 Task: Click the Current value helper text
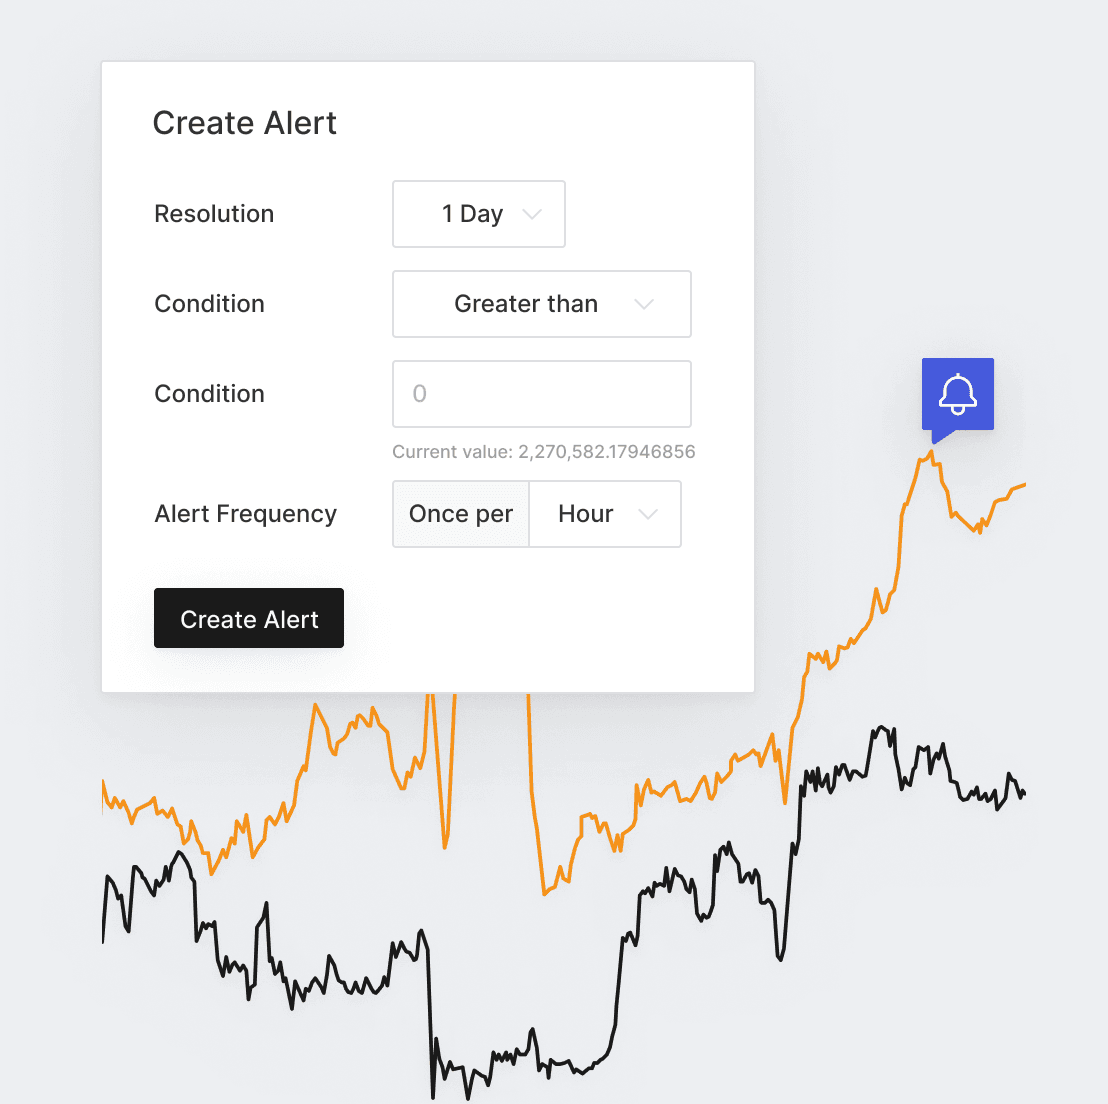(x=543, y=452)
